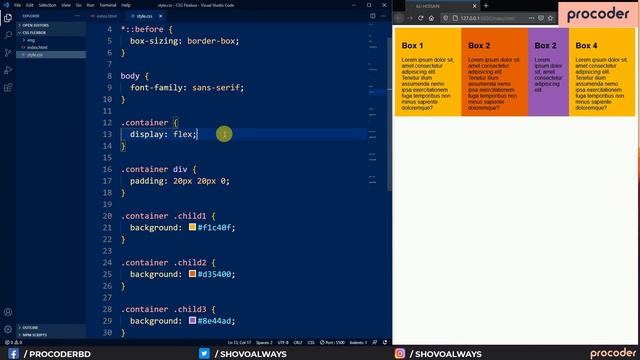
Task: Open the Go menu
Action: (x=78, y=5)
